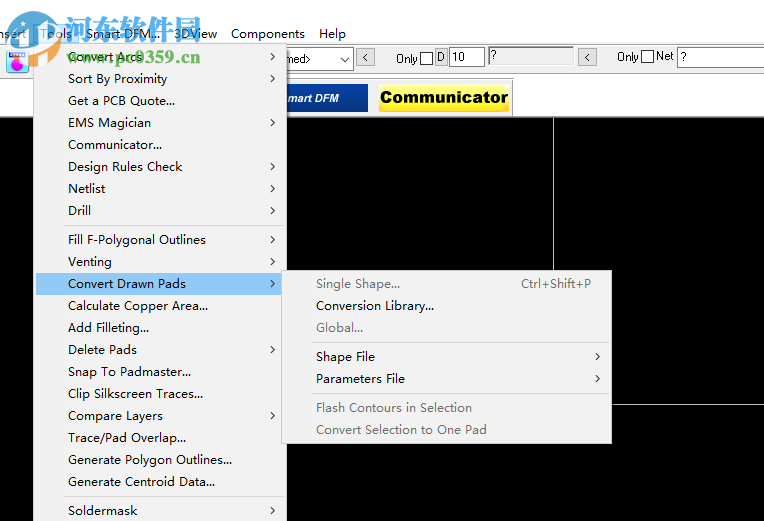Toggle the Only checkbox next to D
This screenshot has height=521, width=764.
pos(426,58)
